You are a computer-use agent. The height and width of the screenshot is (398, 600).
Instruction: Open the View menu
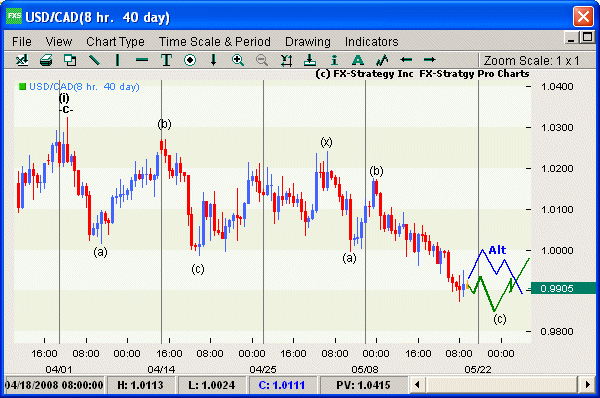point(59,41)
